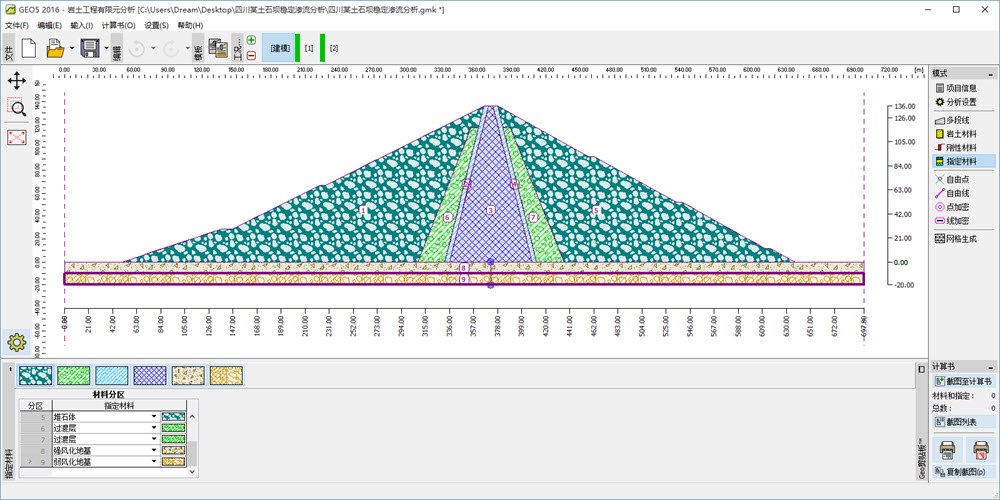Open the 编辑(E) menu
This screenshot has width=1000, height=500.
[49, 26]
